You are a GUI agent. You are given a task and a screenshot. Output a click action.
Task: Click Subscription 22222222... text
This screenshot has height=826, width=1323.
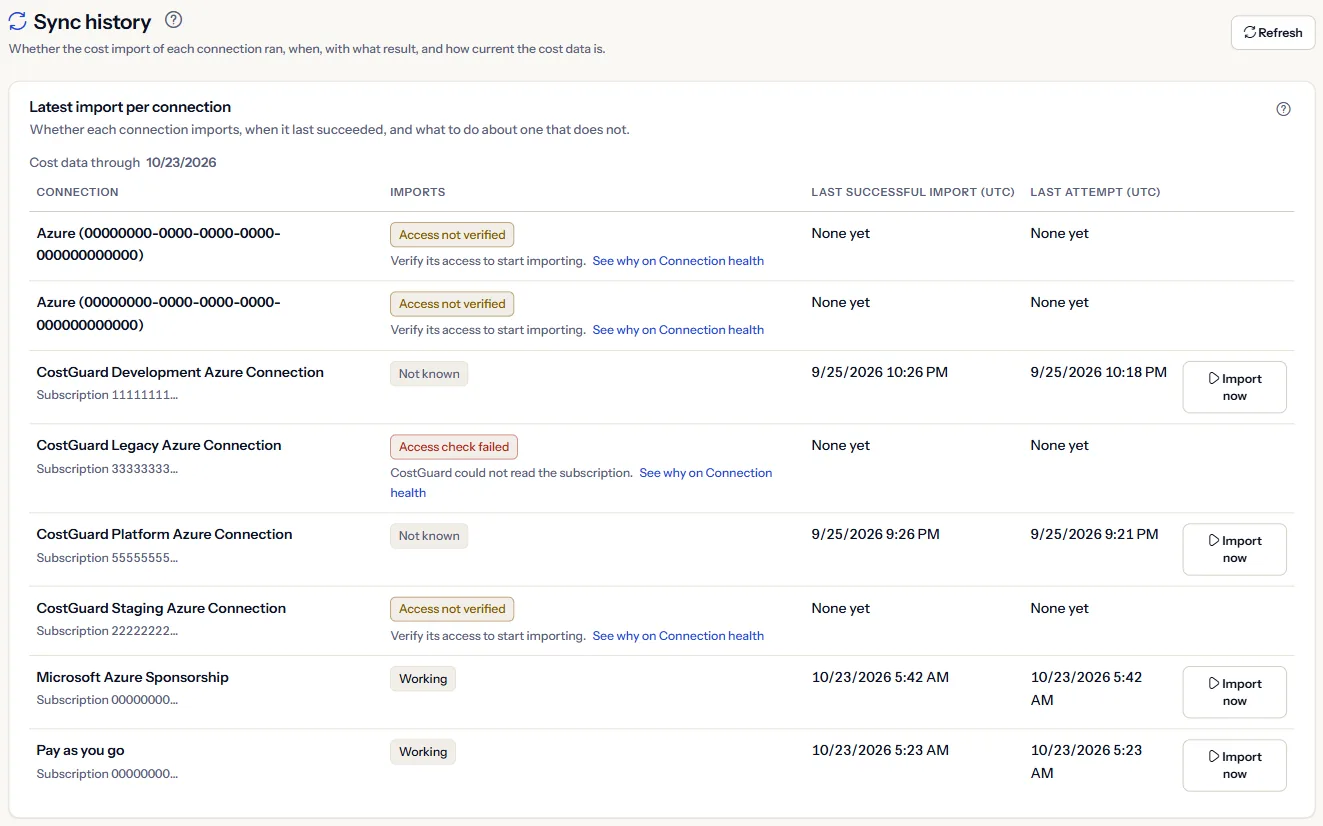point(107,631)
